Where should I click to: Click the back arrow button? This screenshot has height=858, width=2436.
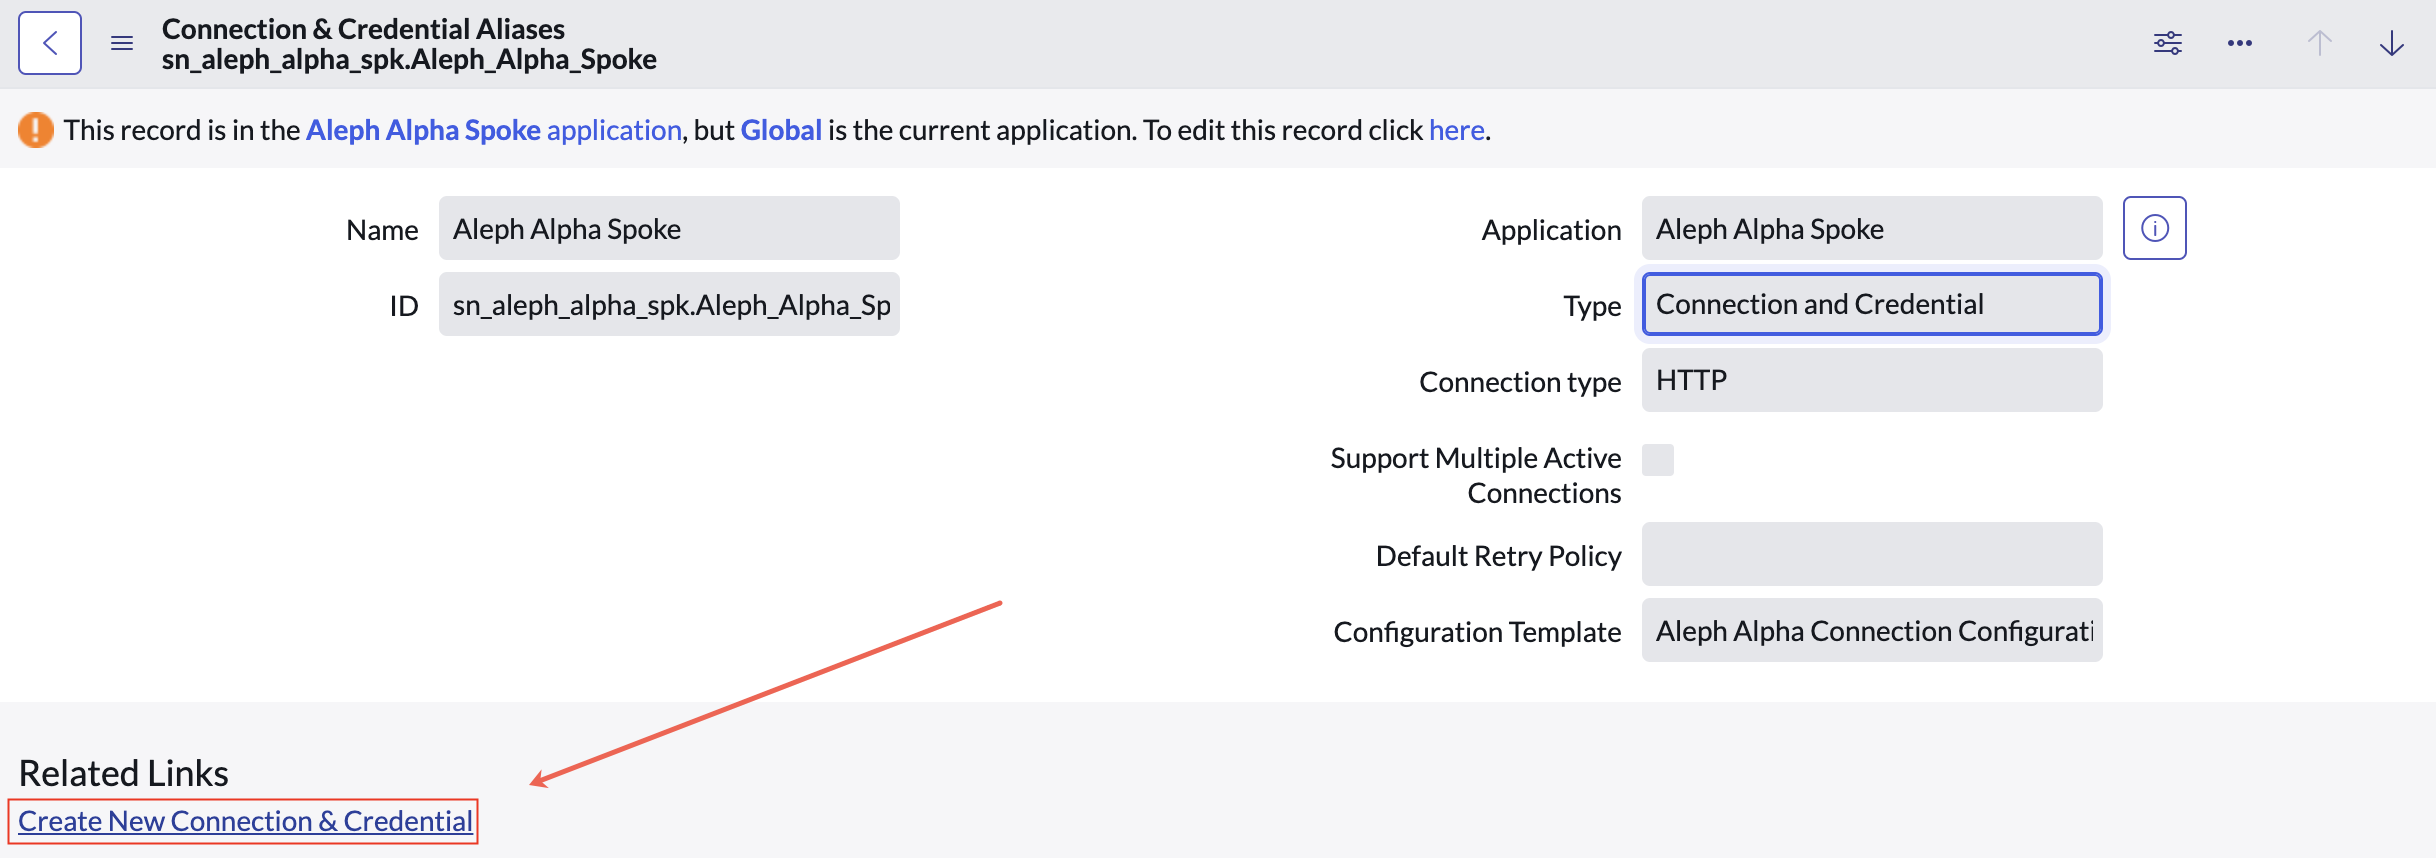(50, 43)
